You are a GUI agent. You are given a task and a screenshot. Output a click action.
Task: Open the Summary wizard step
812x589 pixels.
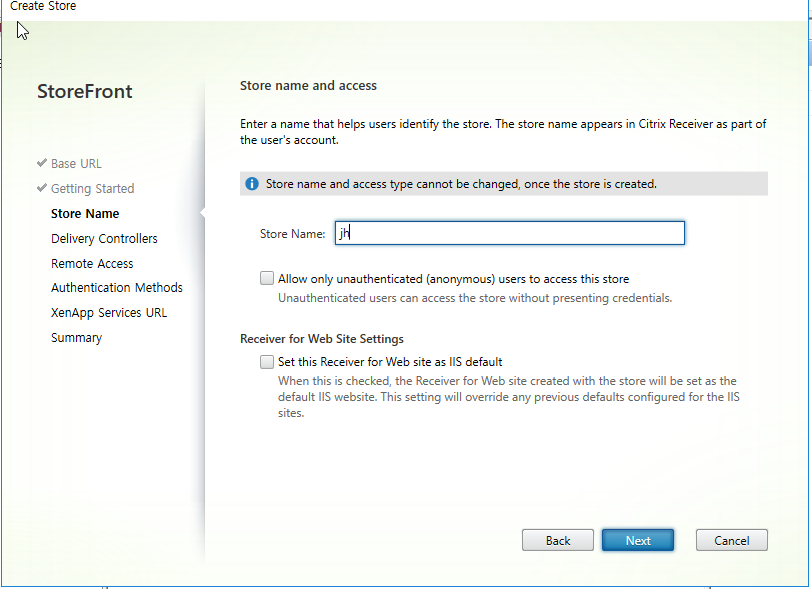[x=76, y=338]
